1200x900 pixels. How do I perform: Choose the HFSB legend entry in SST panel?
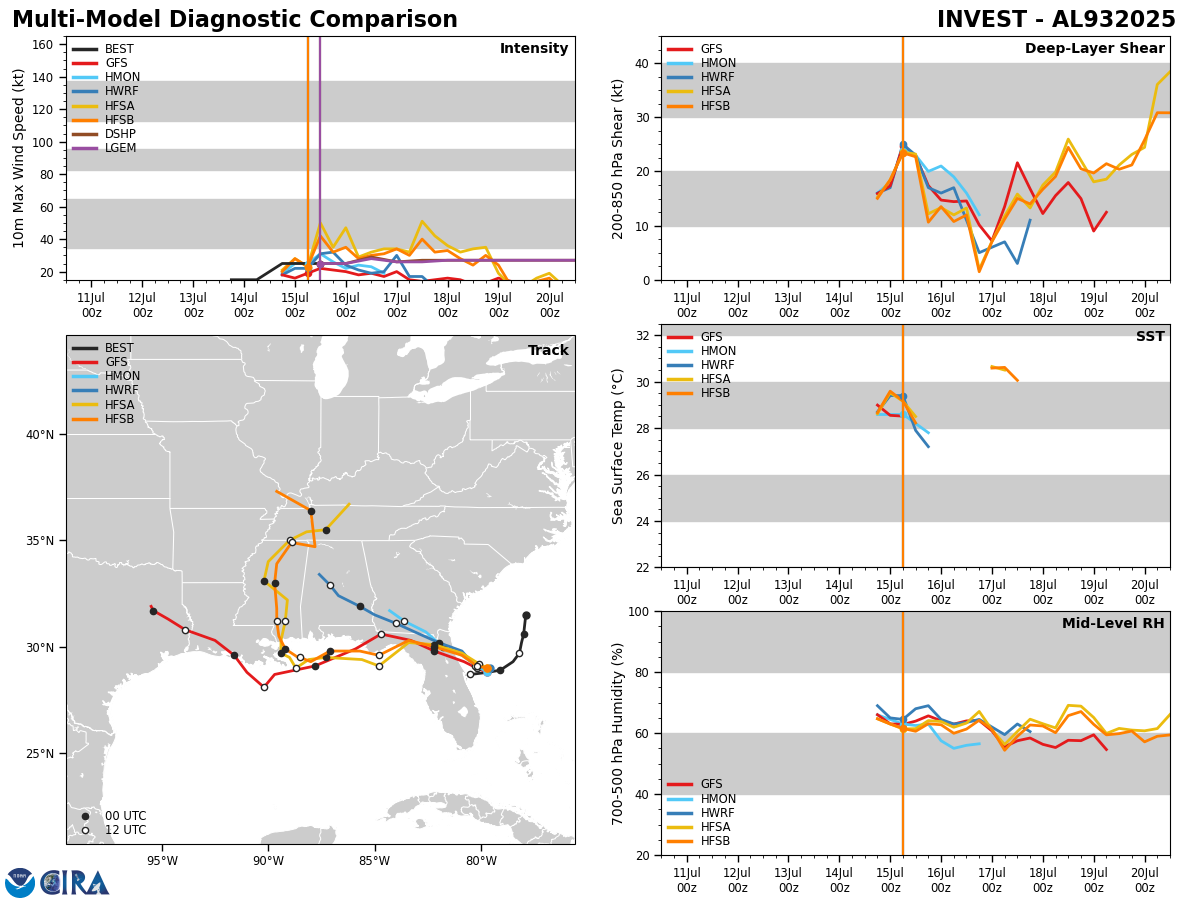[x=715, y=393]
